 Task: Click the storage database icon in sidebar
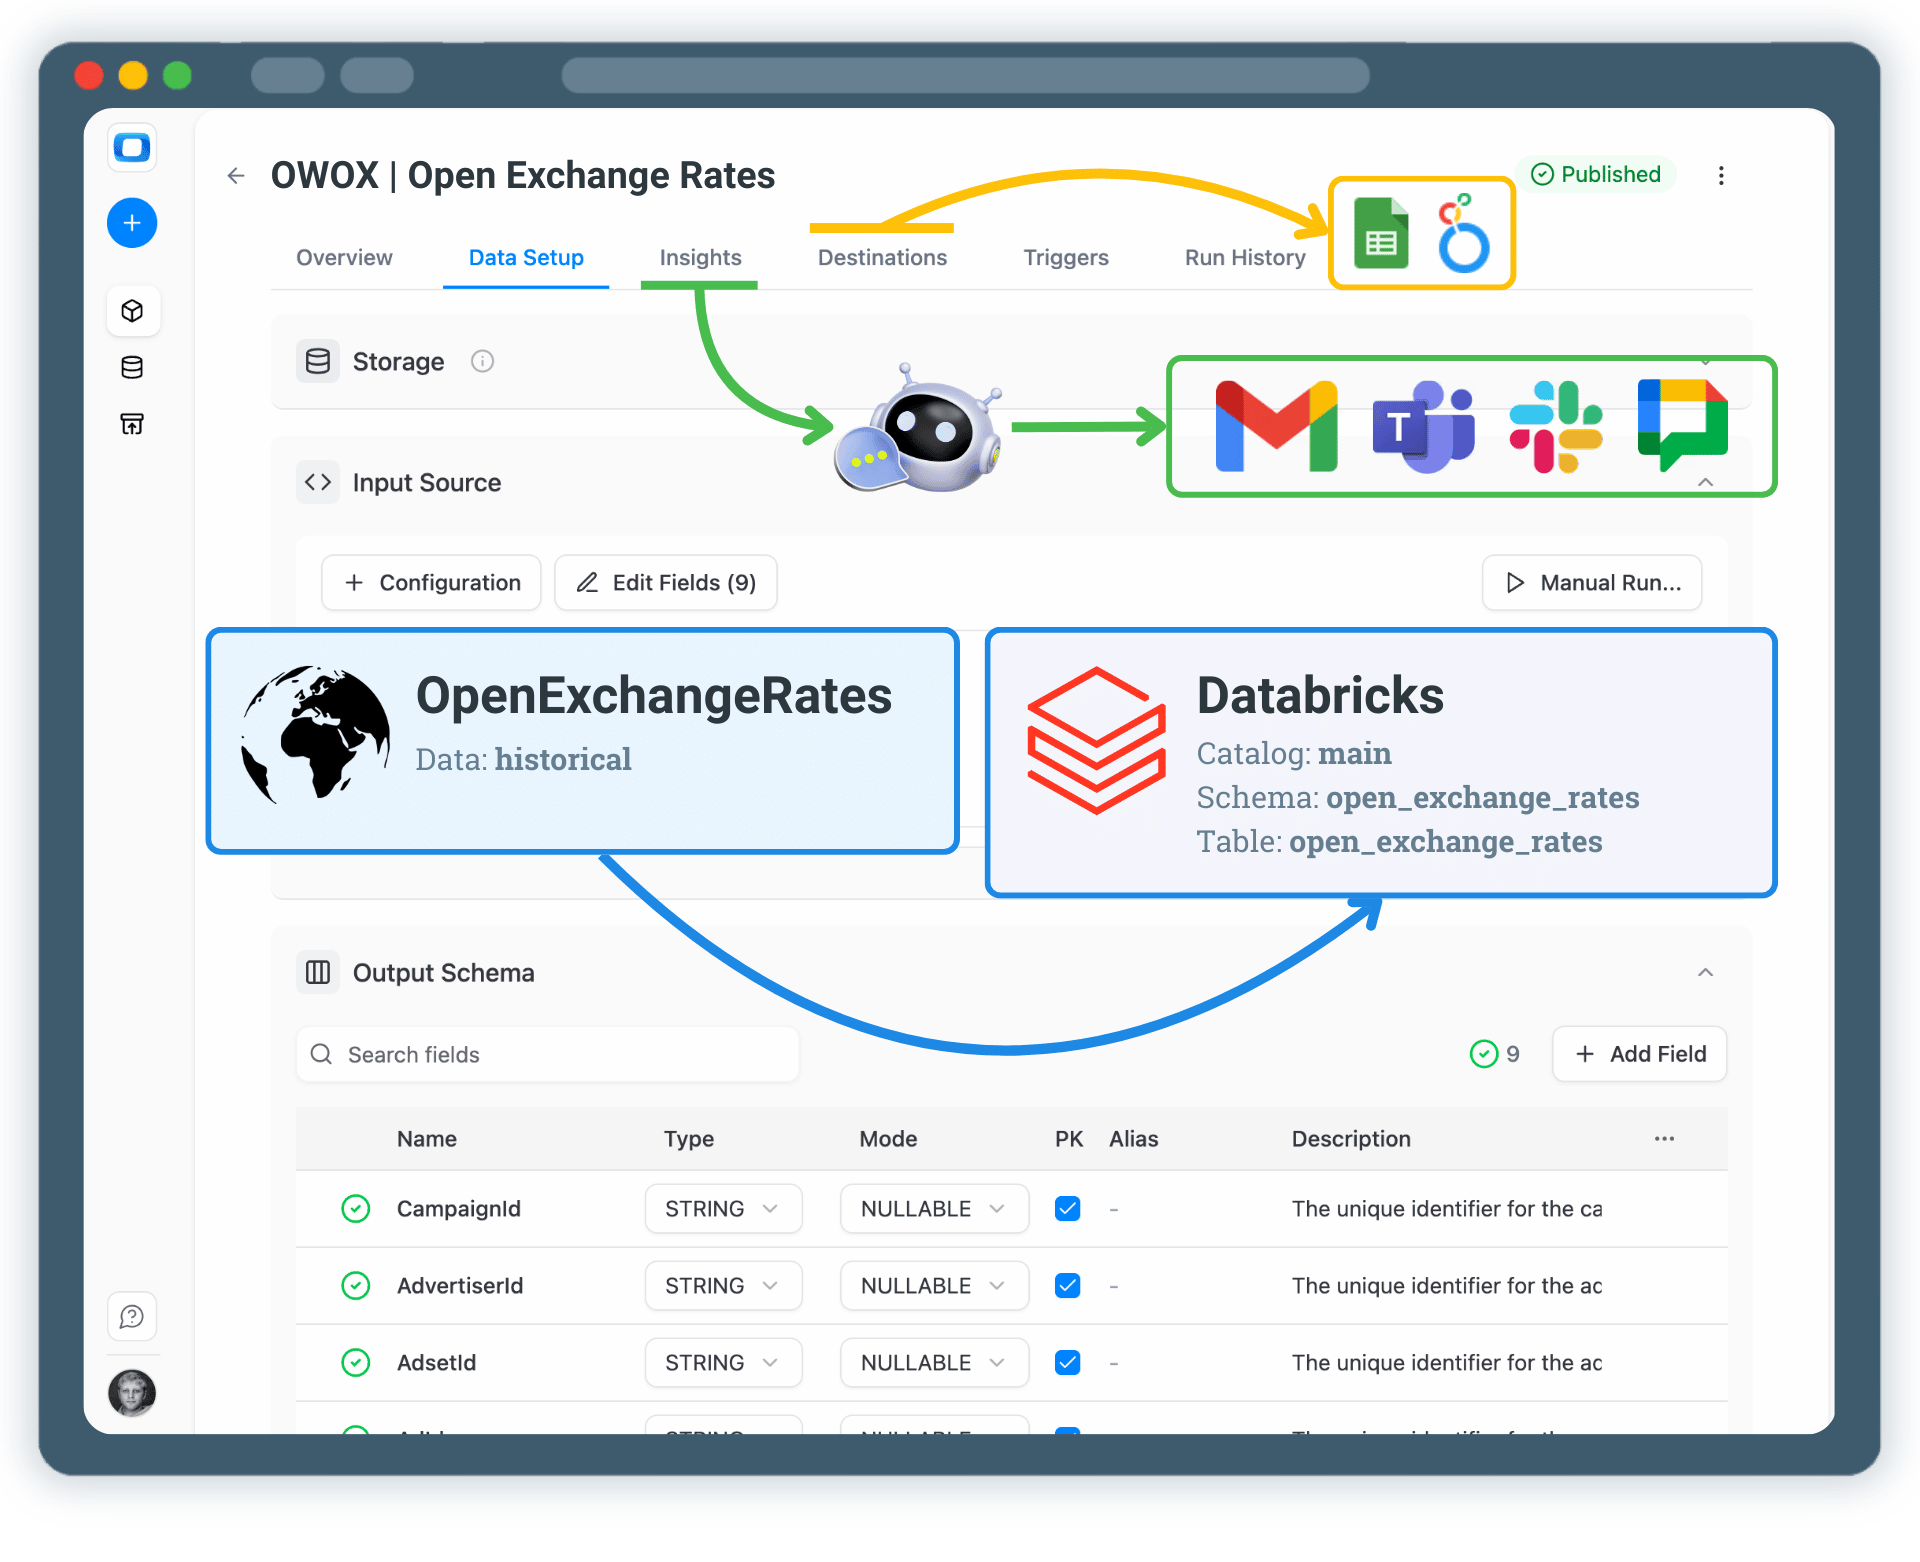132,367
